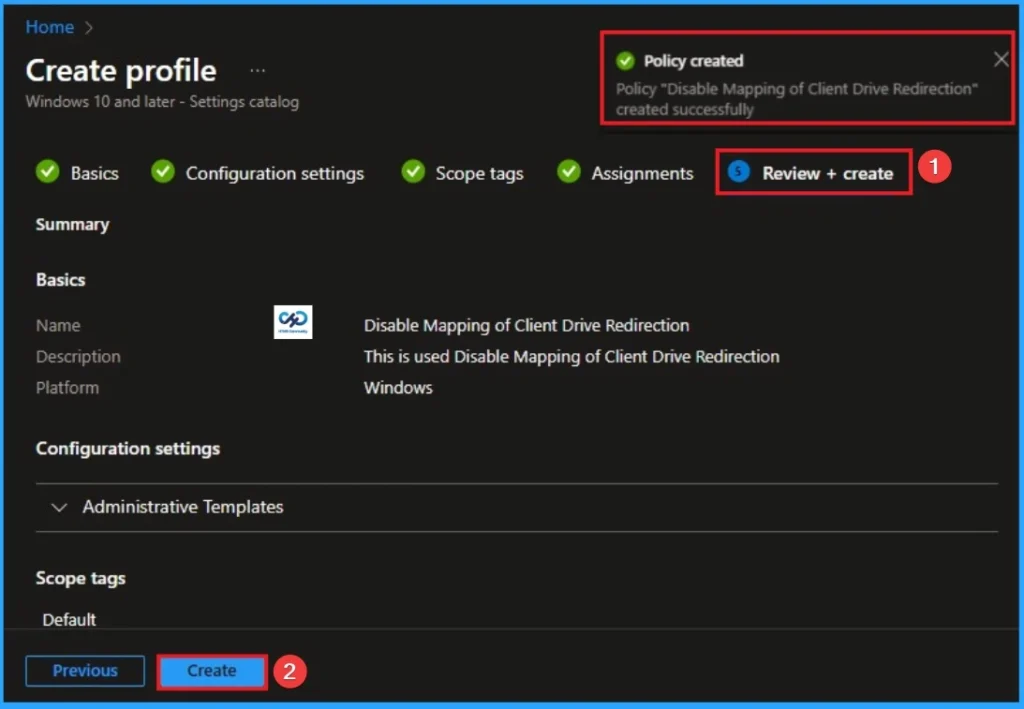Screen dimensions: 1024x709
Task: Click the Previous button
Action: tap(85, 671)
